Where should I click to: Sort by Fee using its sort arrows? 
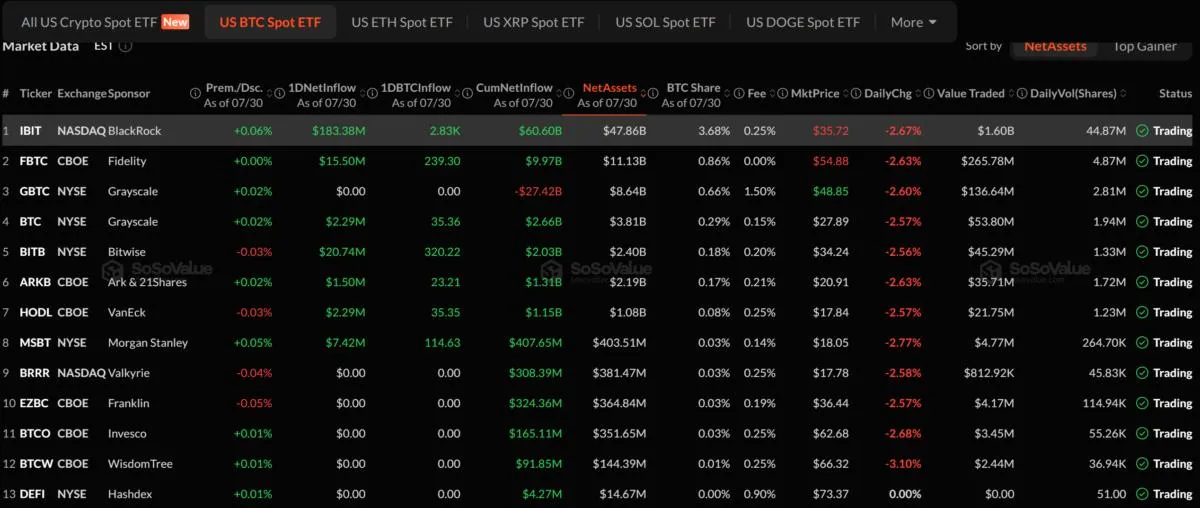[x=772, y=93]
